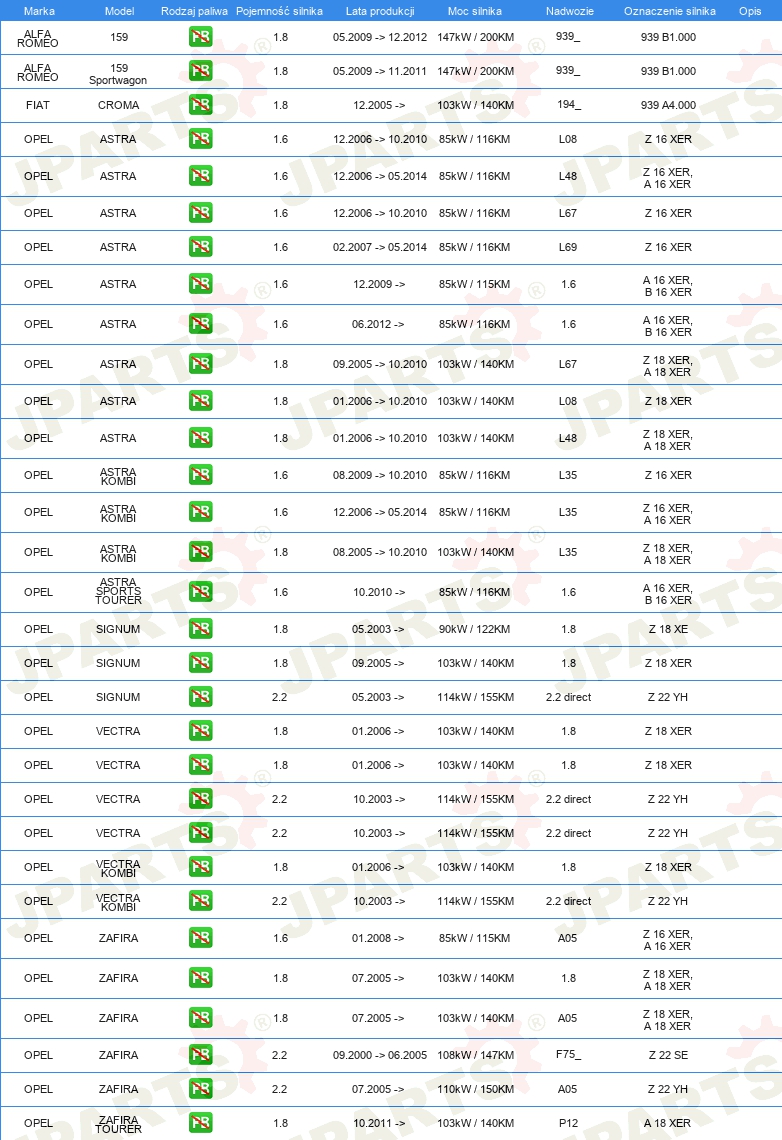Click the 09.2000 -> 06.2005 production years
The height and width of the screenshot is (1140, 782).
[380, 1055]
